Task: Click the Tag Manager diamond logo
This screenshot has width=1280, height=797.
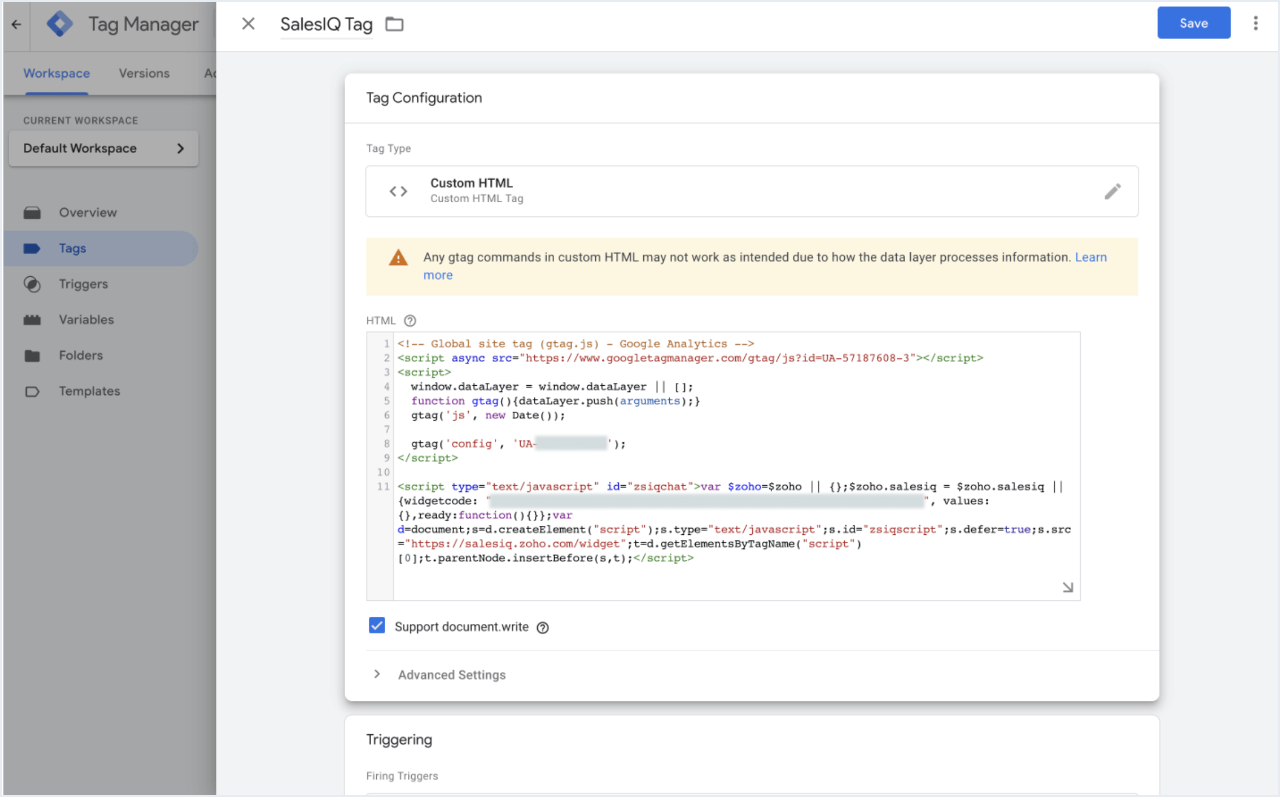Action: [x=61, y=24]
